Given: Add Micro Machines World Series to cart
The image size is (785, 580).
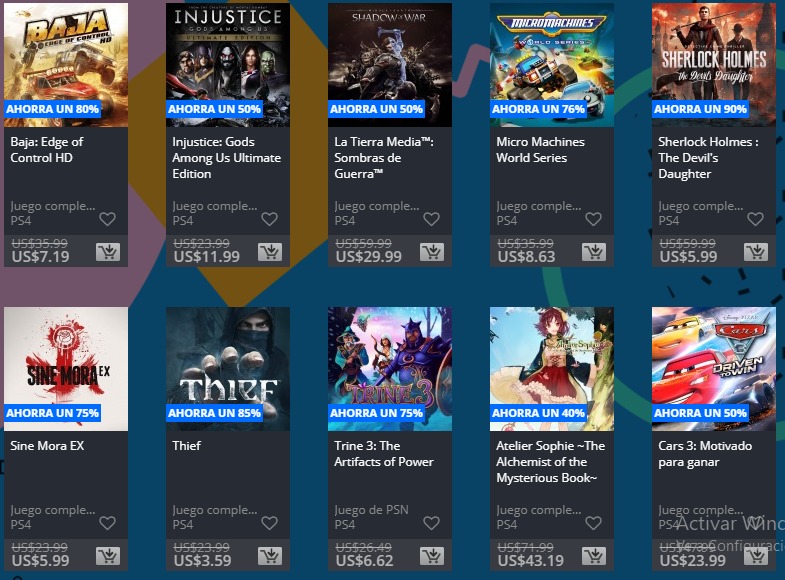Looking at the screenshot, I should (x=594, y=252).
